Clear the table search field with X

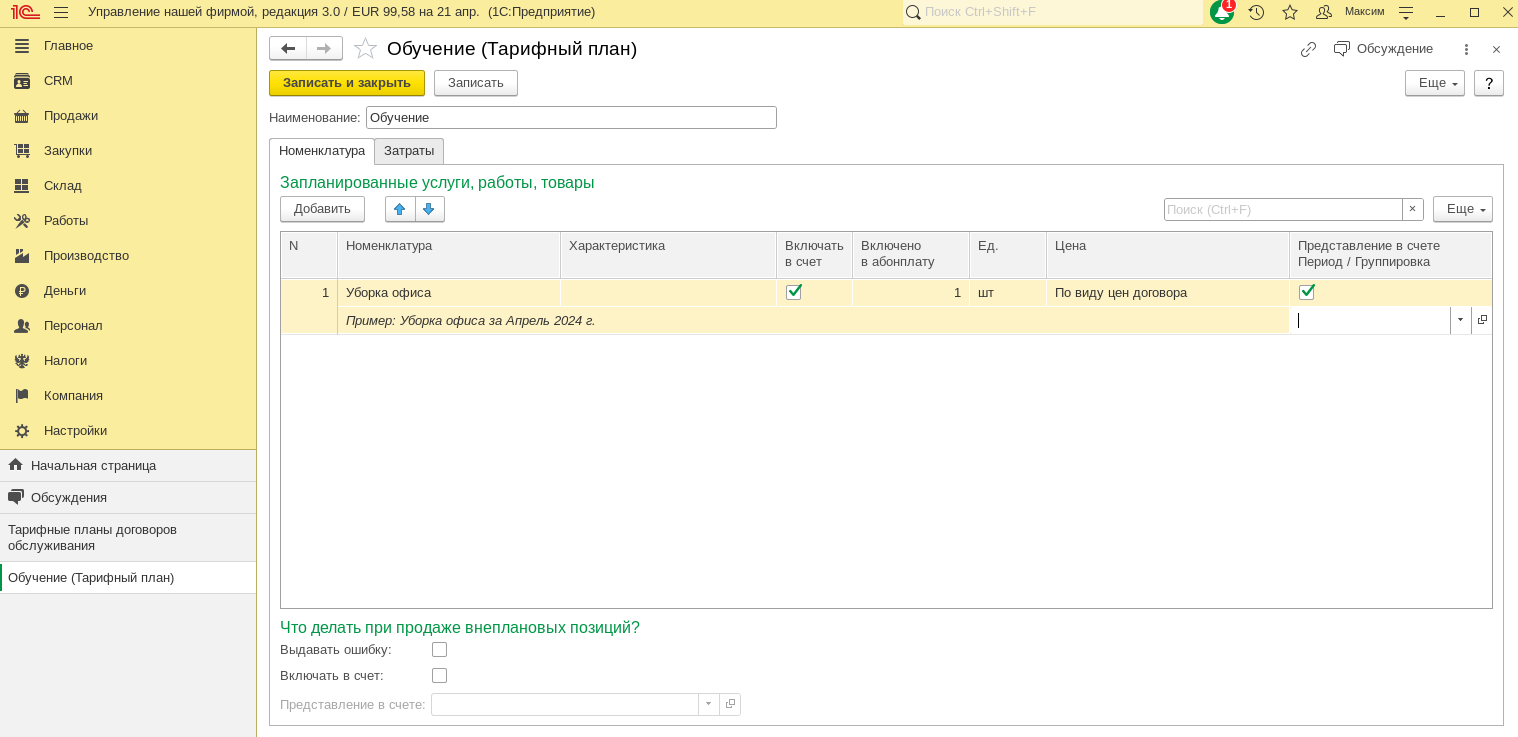coord(1412,209)
